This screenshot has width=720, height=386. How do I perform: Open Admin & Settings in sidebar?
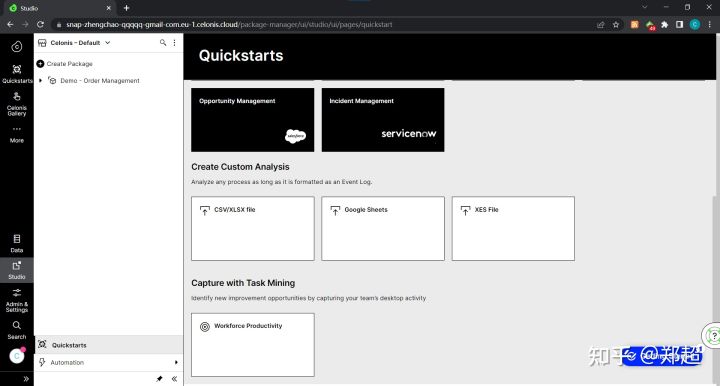17,300
